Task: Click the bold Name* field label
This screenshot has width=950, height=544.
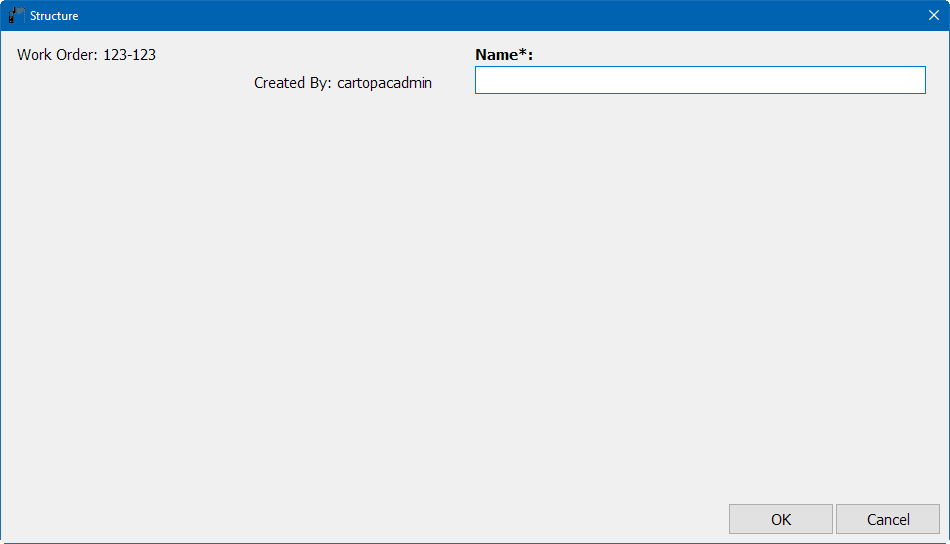Action: (x=503, y=55)
